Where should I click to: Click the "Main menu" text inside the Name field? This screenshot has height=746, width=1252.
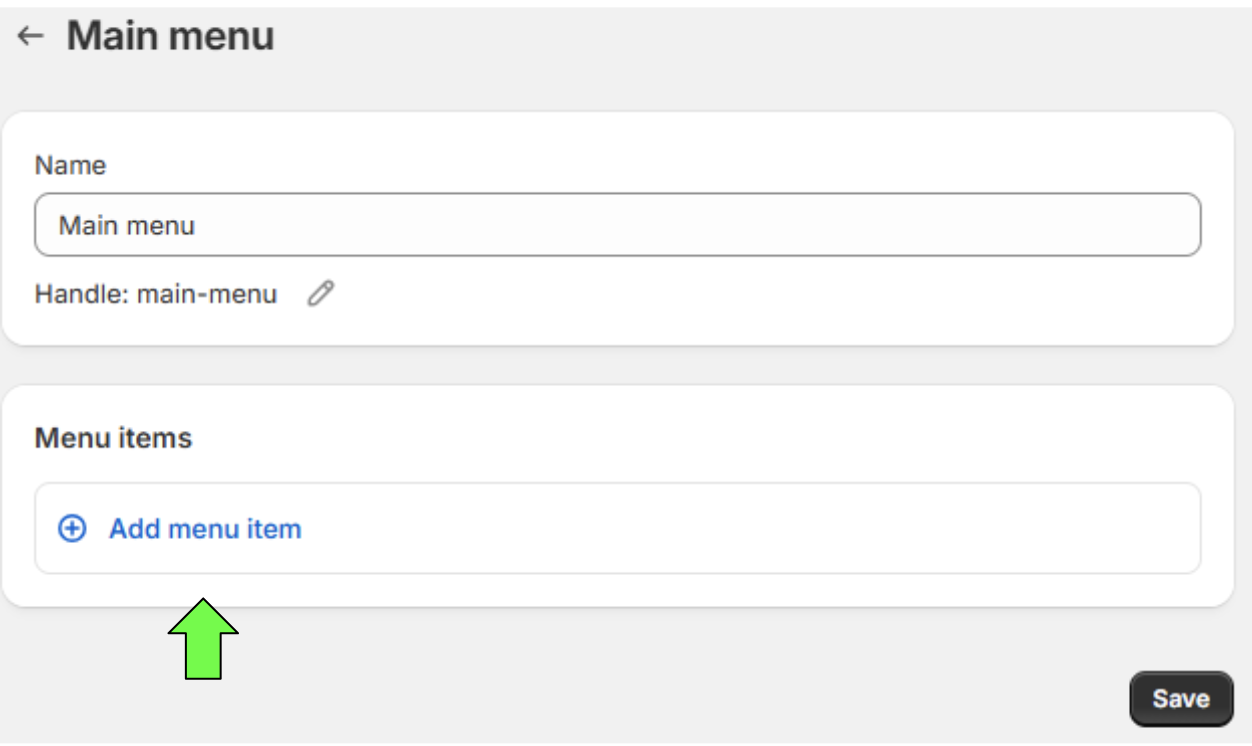click(x=127, y=225)
